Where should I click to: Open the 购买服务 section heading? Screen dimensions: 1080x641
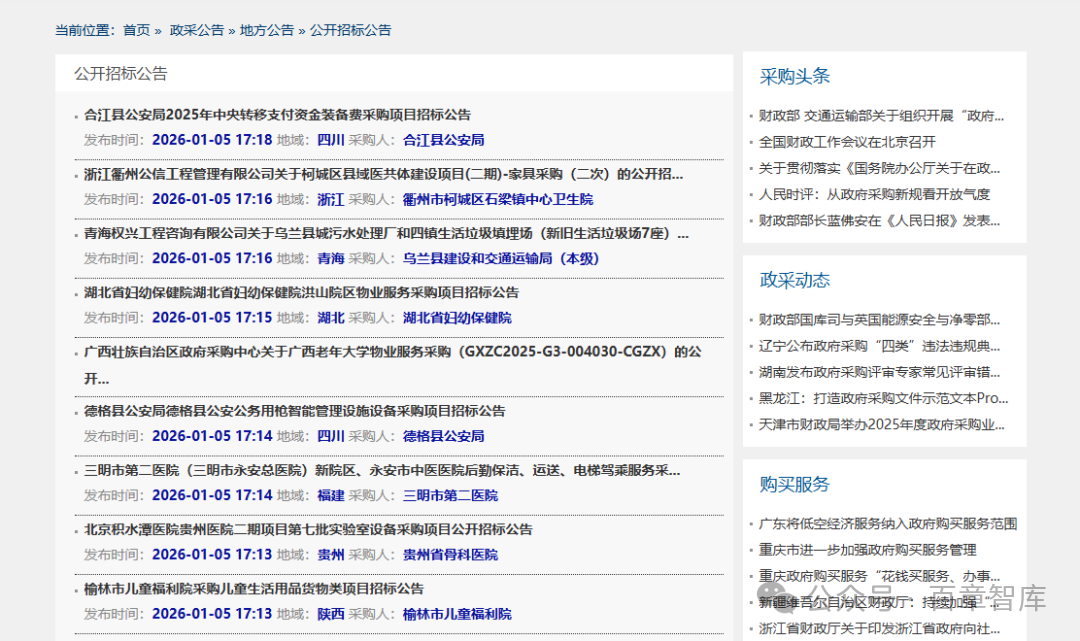[x=794, y=484]
